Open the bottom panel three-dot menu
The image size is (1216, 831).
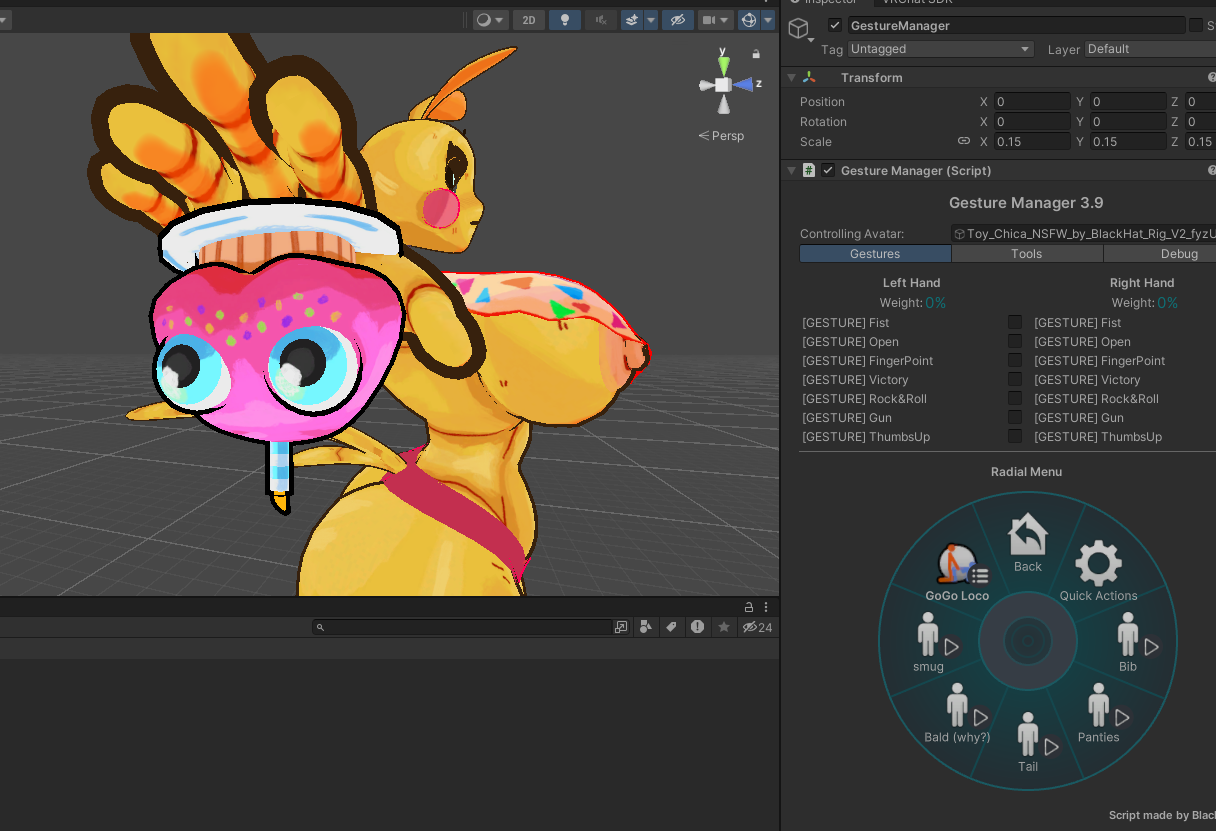point(766,607)
